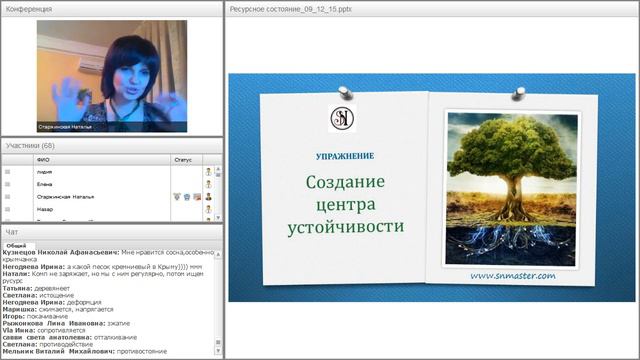Viewport: 640px width, 360px height.
Task: Click the user icon in Назар's row
Action: [209, 209]
